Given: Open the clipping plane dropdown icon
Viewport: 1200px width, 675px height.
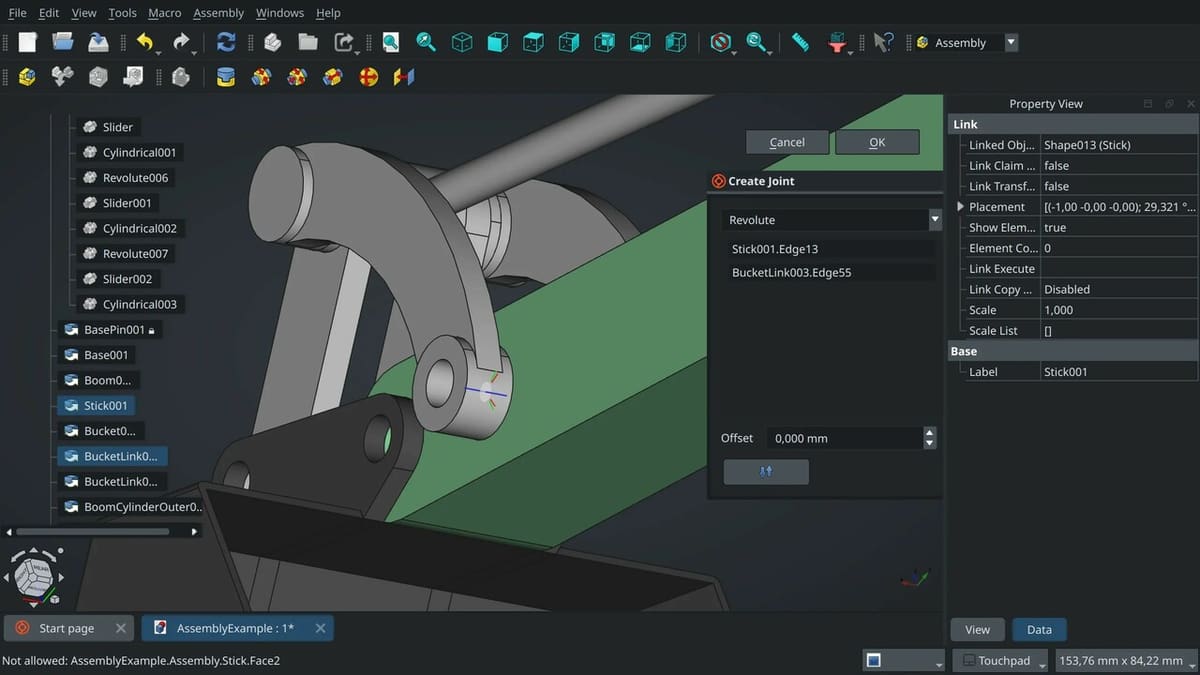Looking at the screenshot, I should coord(838,42).
